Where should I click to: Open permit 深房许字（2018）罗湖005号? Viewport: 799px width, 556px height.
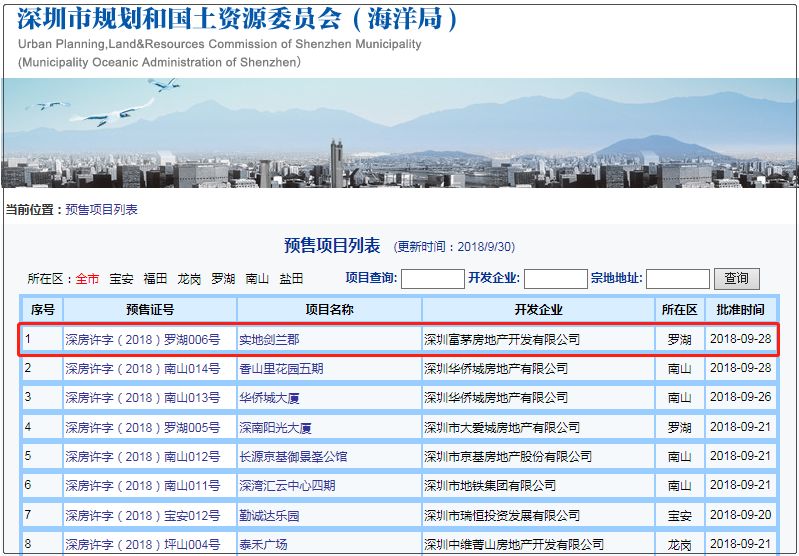[142, 428]
